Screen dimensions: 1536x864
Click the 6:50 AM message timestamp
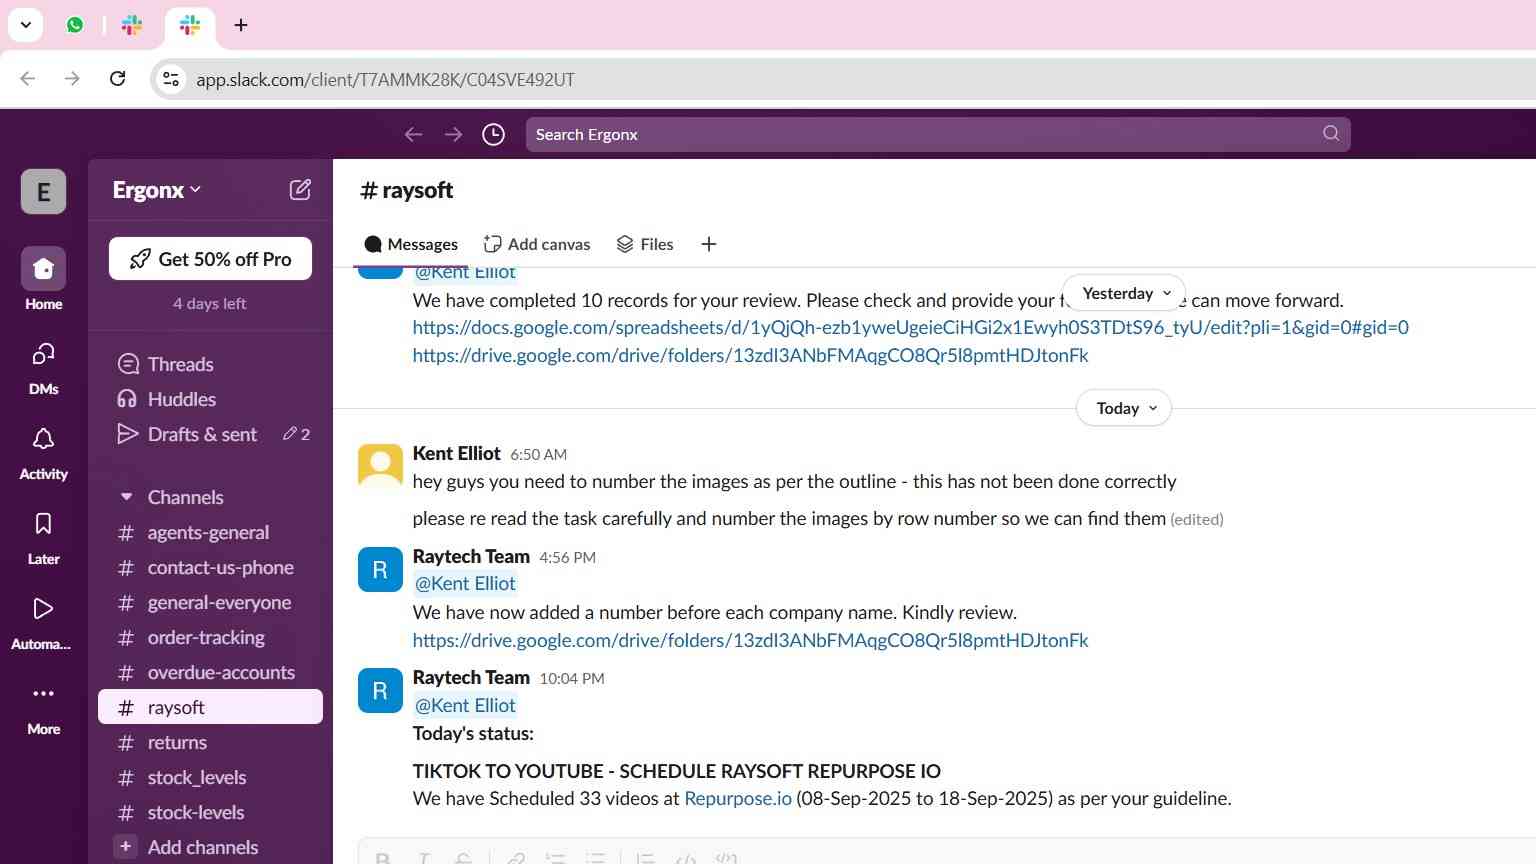tap(538, 454)
